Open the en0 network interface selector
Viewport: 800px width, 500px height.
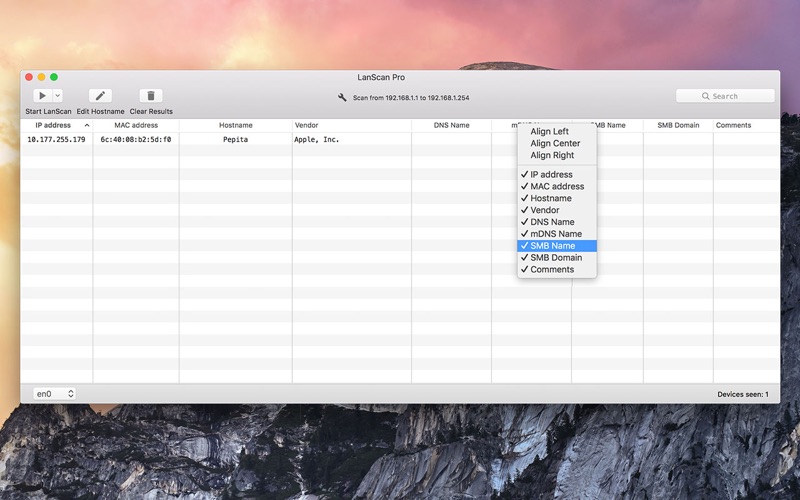(55, 394)
